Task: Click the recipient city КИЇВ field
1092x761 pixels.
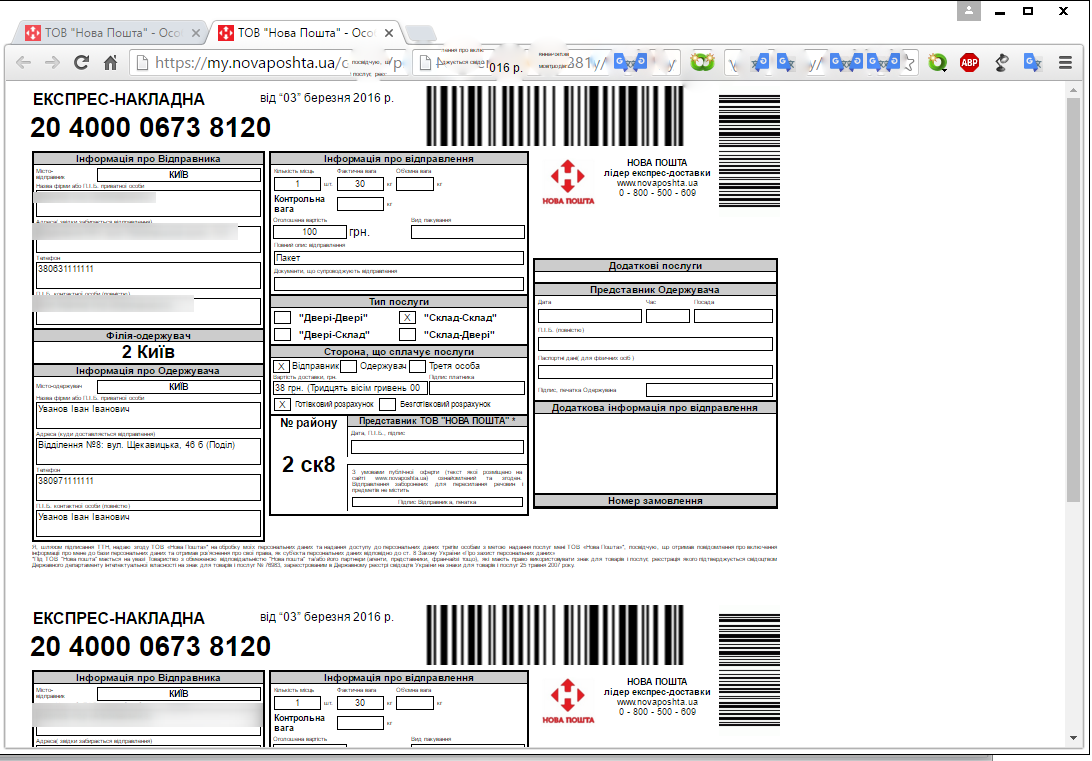Action: [179, 386]
